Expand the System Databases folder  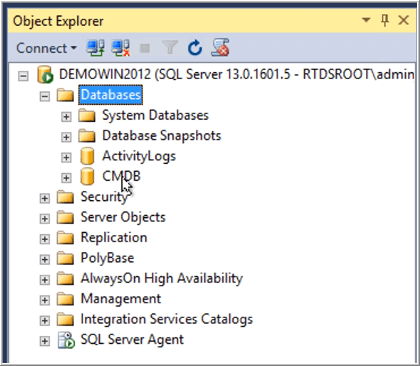[66, 117]
